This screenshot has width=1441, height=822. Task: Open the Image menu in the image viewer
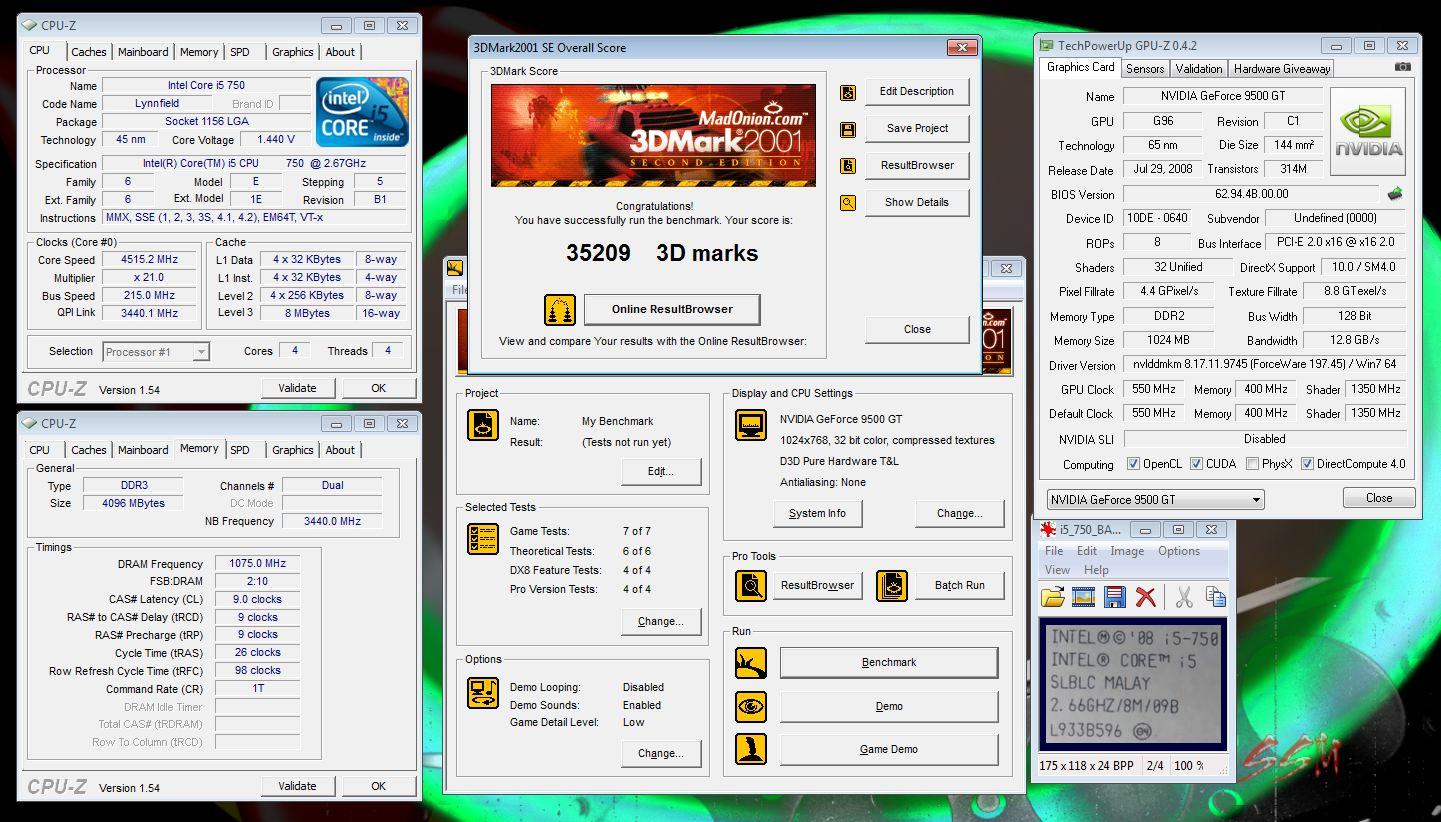pyautogui.click(x=1127, y=551)
